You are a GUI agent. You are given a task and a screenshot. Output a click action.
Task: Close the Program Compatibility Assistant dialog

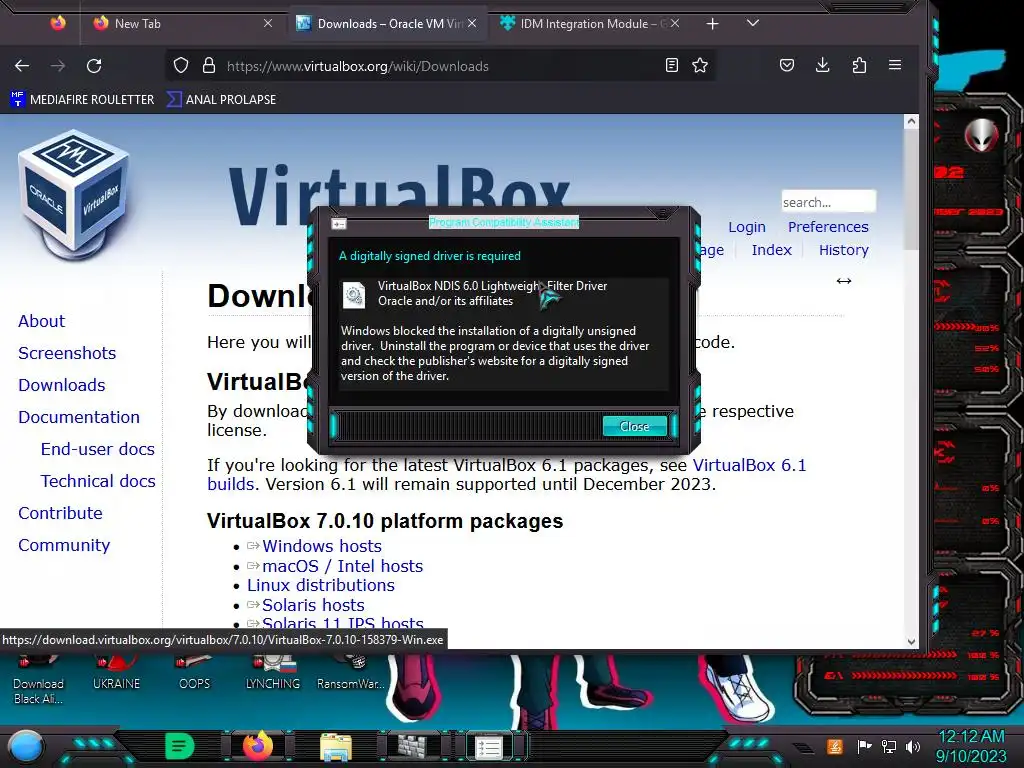coord(634,426)
